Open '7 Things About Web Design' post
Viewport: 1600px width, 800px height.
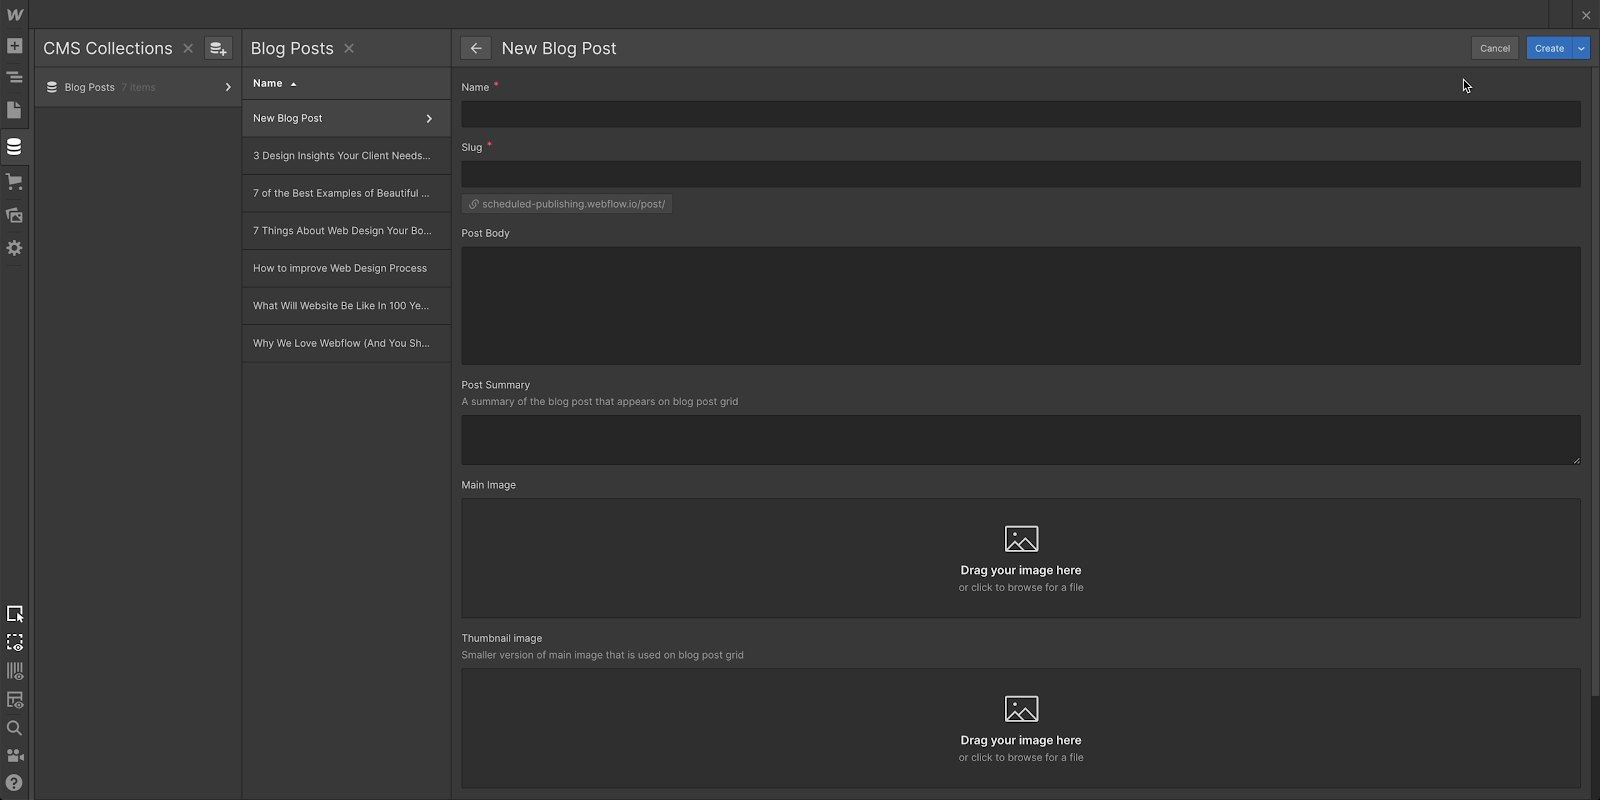click(x=346, y=231)
